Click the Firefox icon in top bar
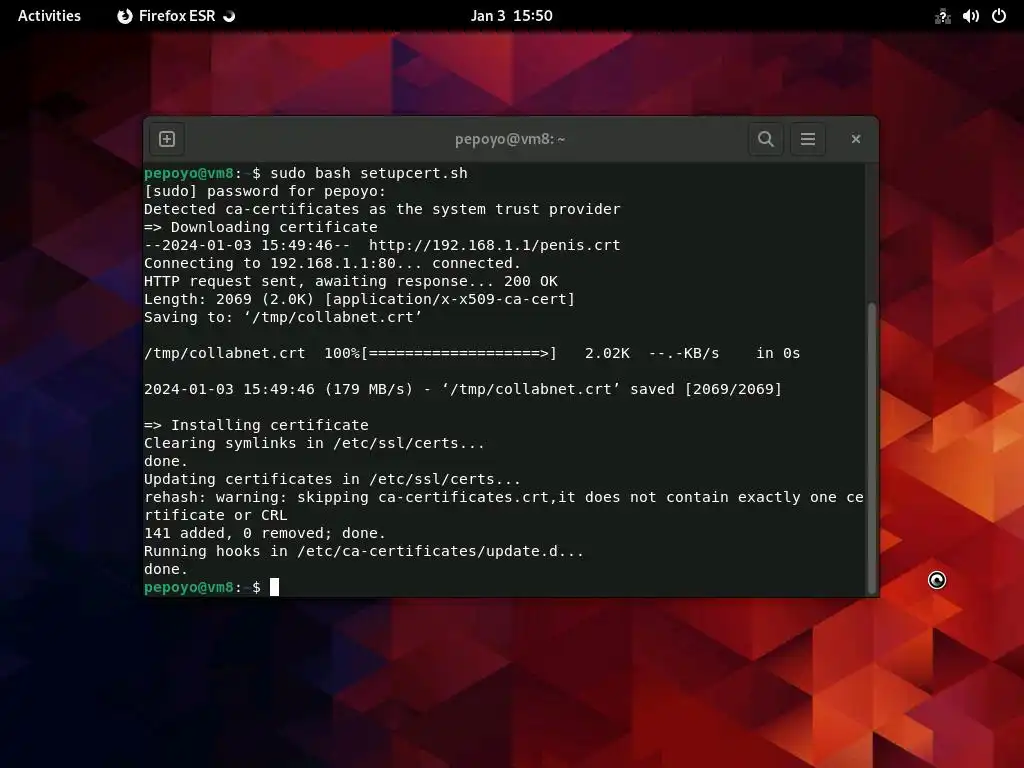 point(125,16)
